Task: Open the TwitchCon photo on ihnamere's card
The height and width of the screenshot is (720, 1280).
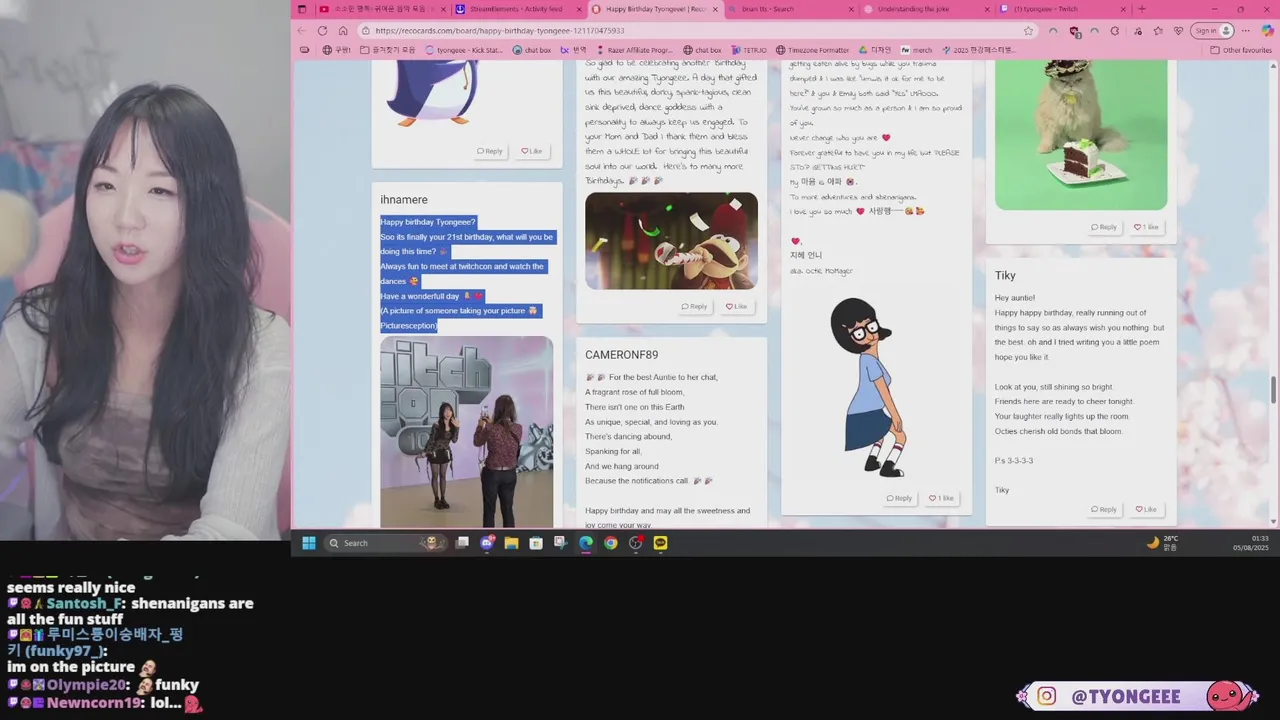Action: [466, 432]
